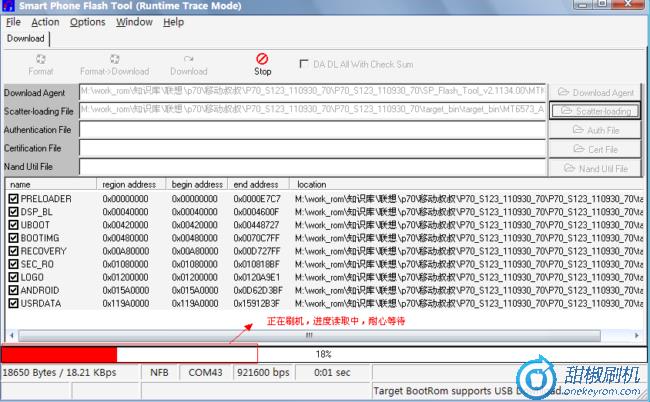650x402 pixels.
Task: Toggle the RECOVERY partition checkbox
Action: [x=13, y=251]
